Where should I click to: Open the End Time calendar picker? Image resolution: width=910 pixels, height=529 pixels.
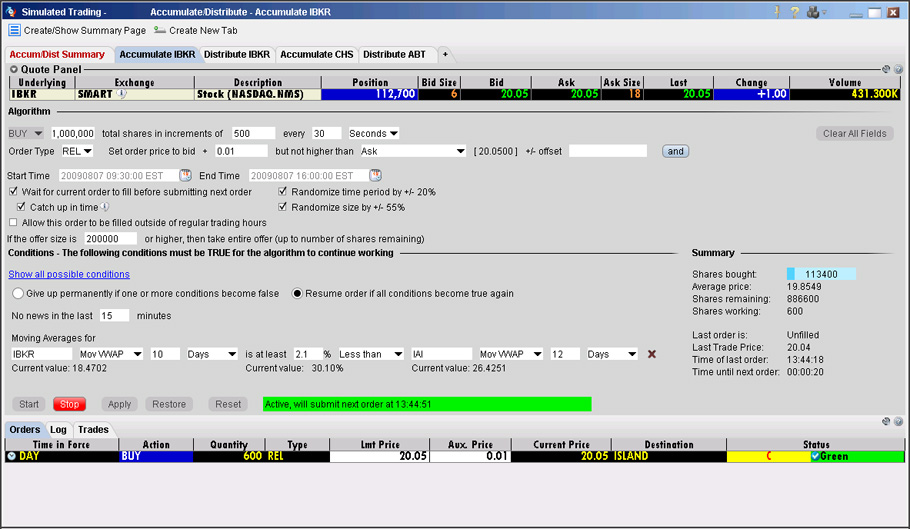coord(375,175)
